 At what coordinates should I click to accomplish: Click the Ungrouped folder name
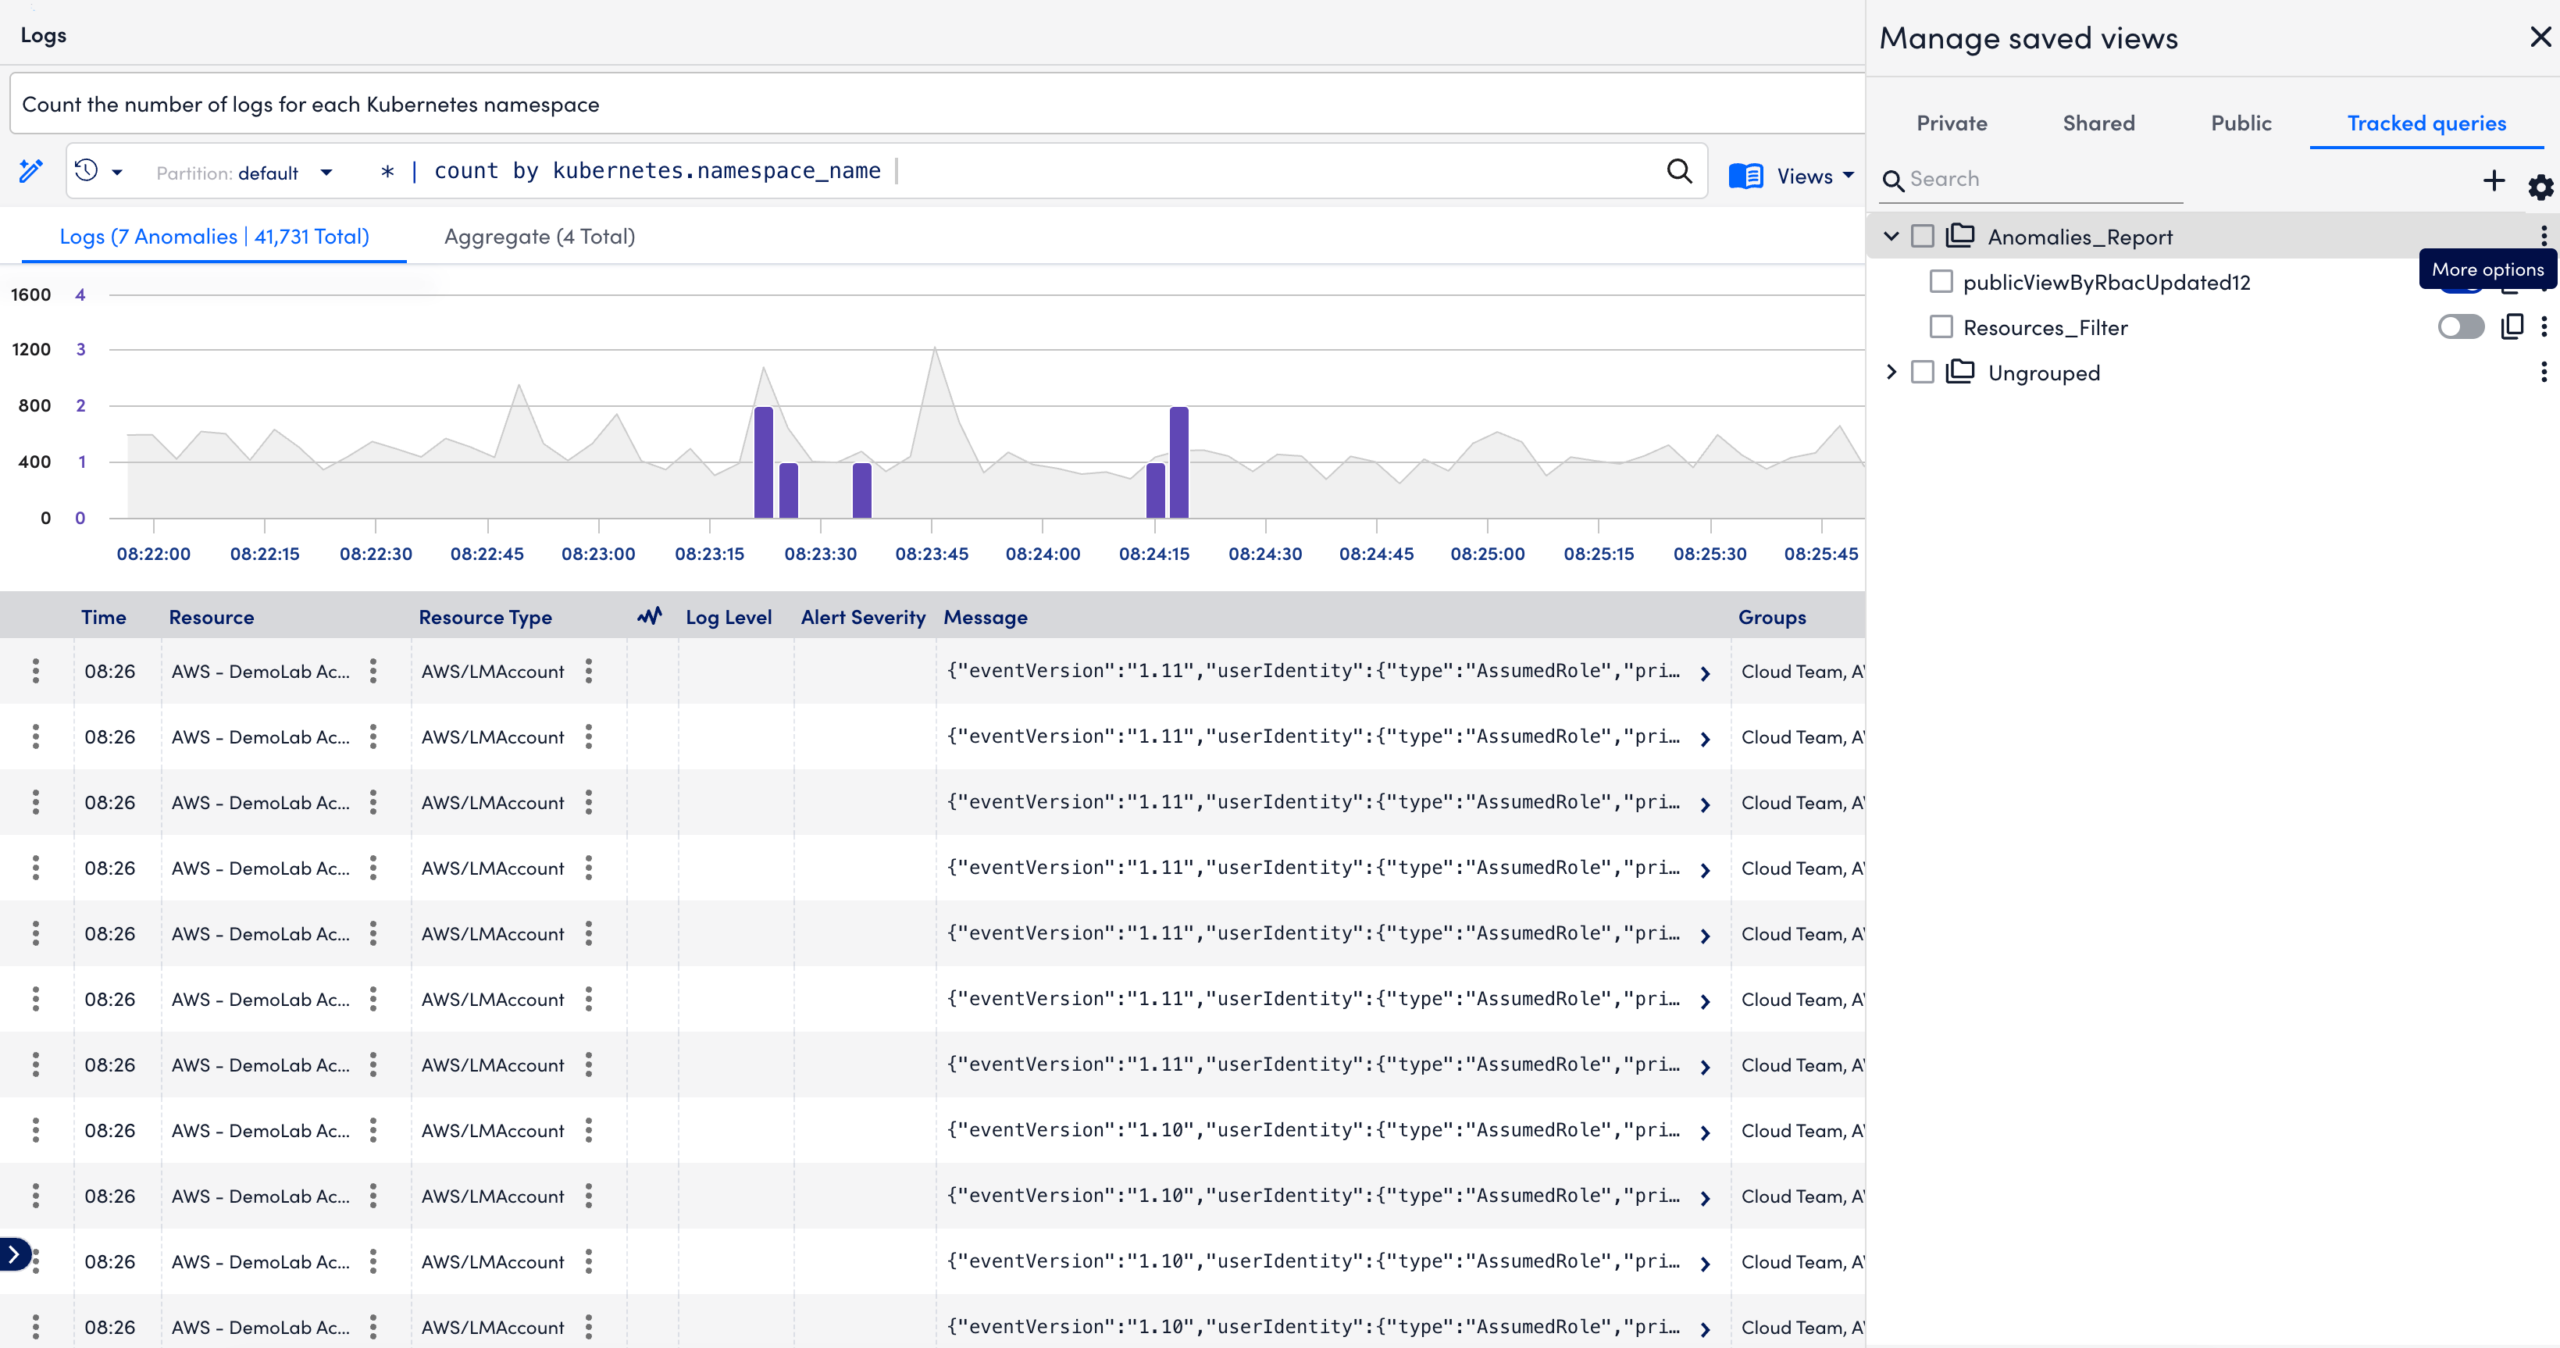click(2043, 373)
